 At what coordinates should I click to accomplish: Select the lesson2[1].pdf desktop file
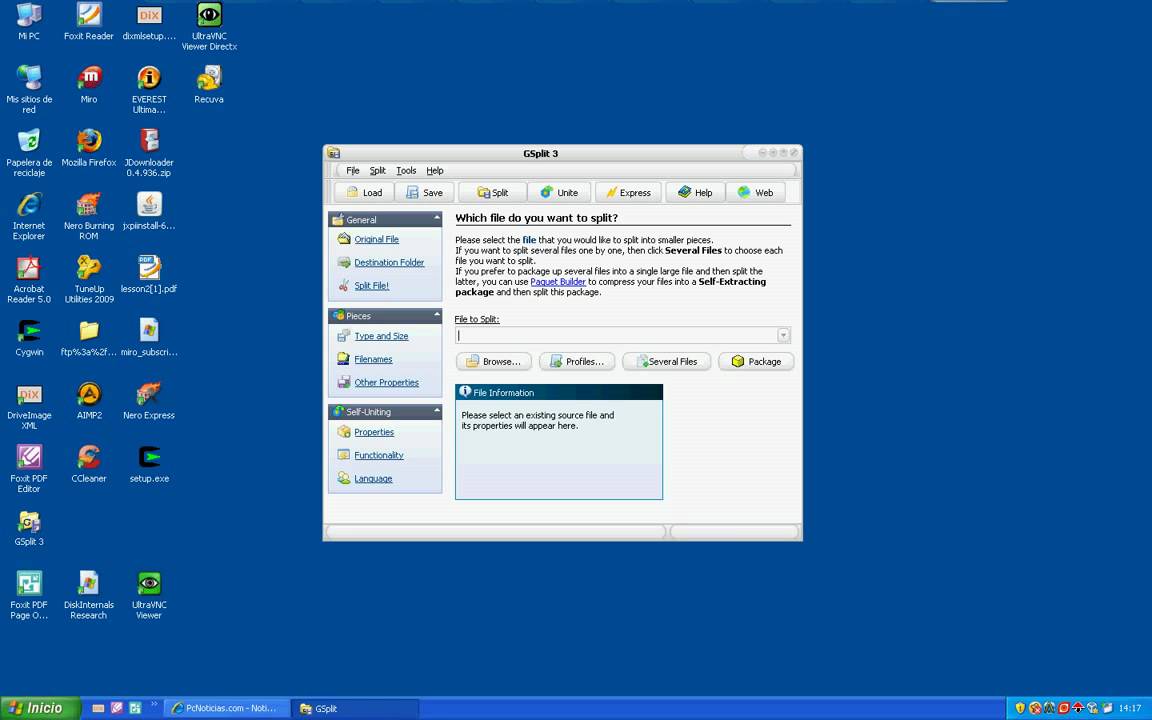coord(149,275)
